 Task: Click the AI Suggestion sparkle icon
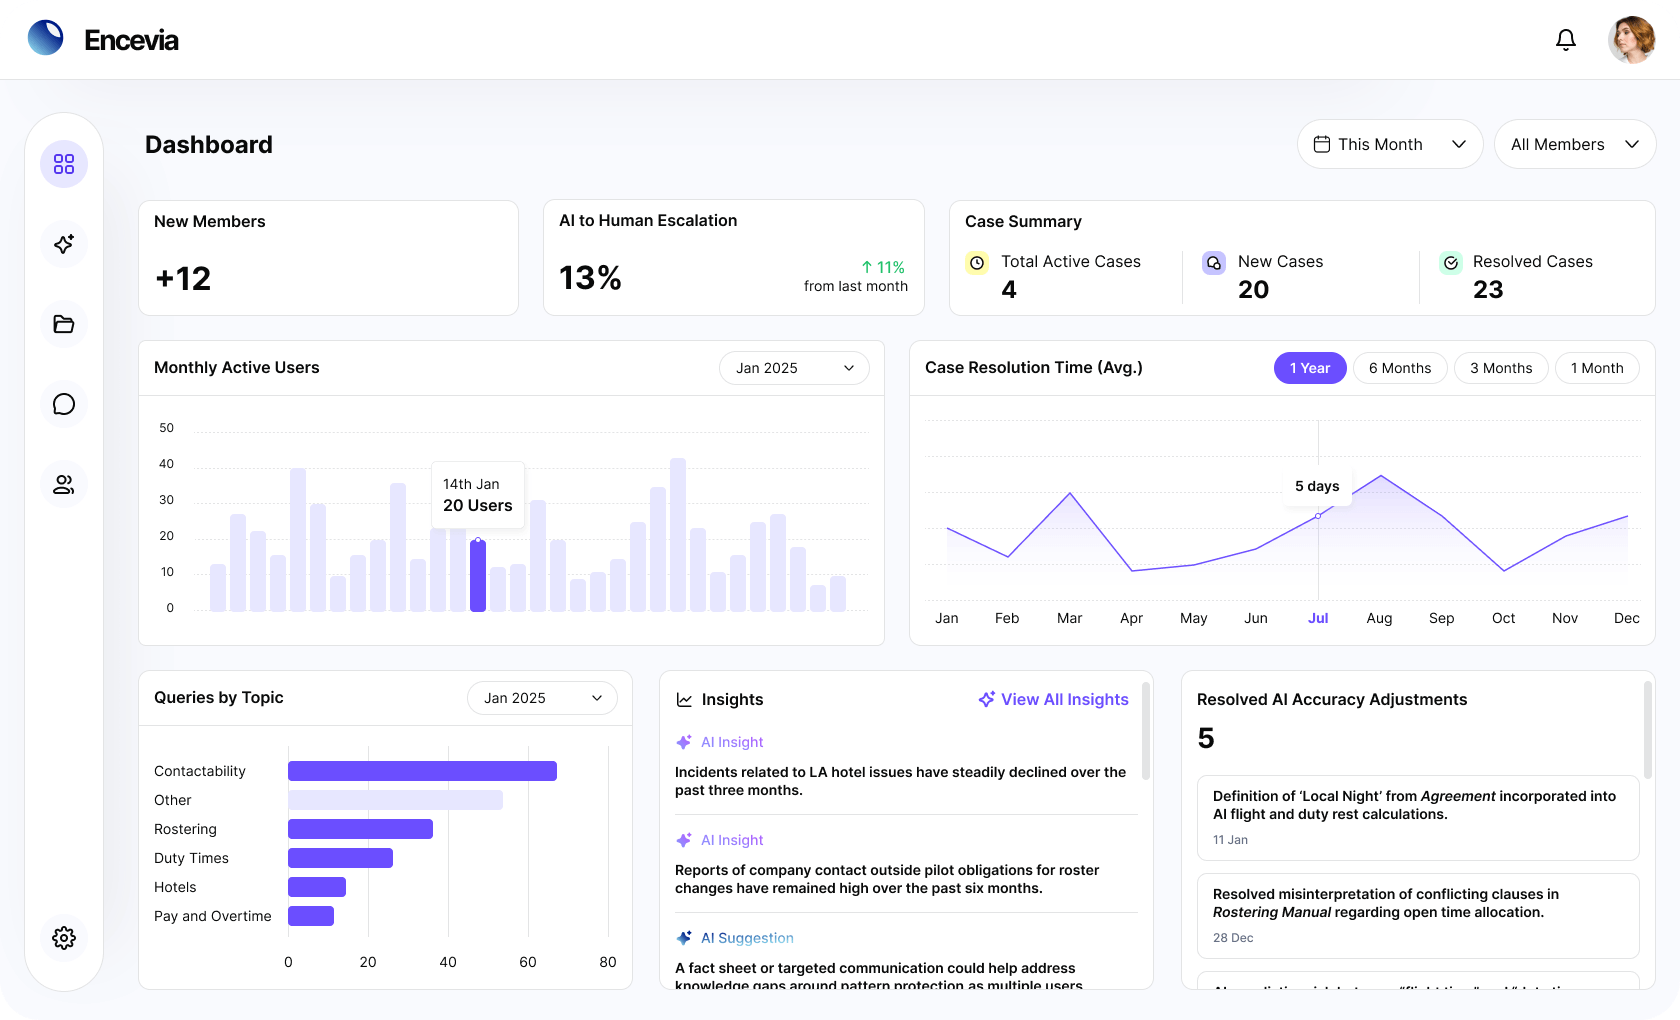pos(684,938)
